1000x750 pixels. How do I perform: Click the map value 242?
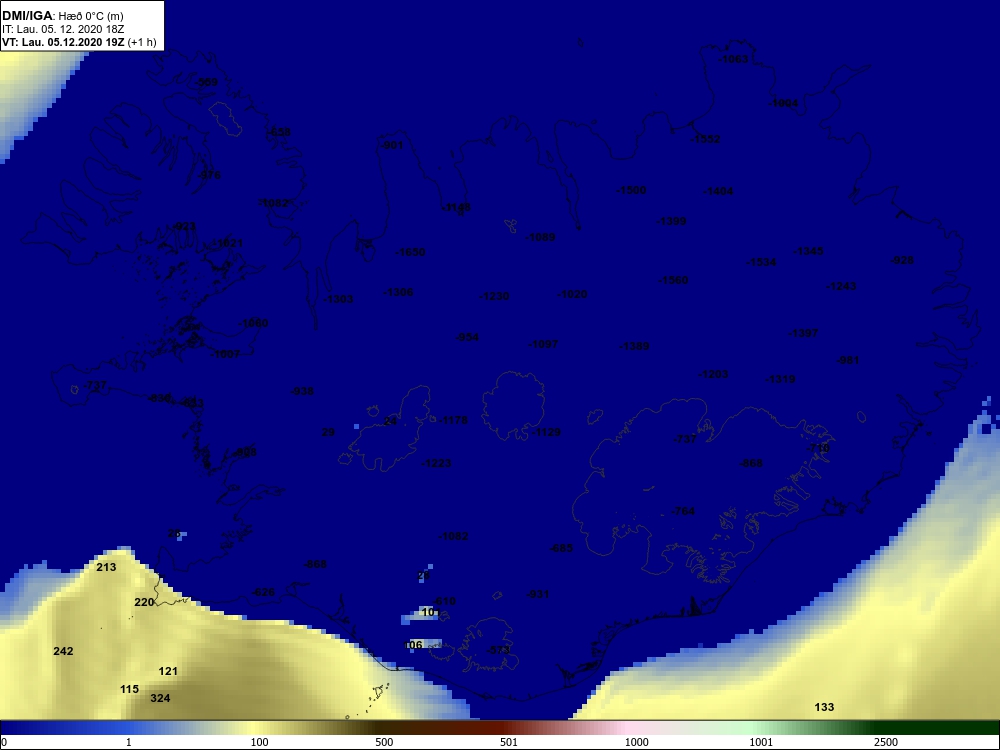click(x=63, y=651)
